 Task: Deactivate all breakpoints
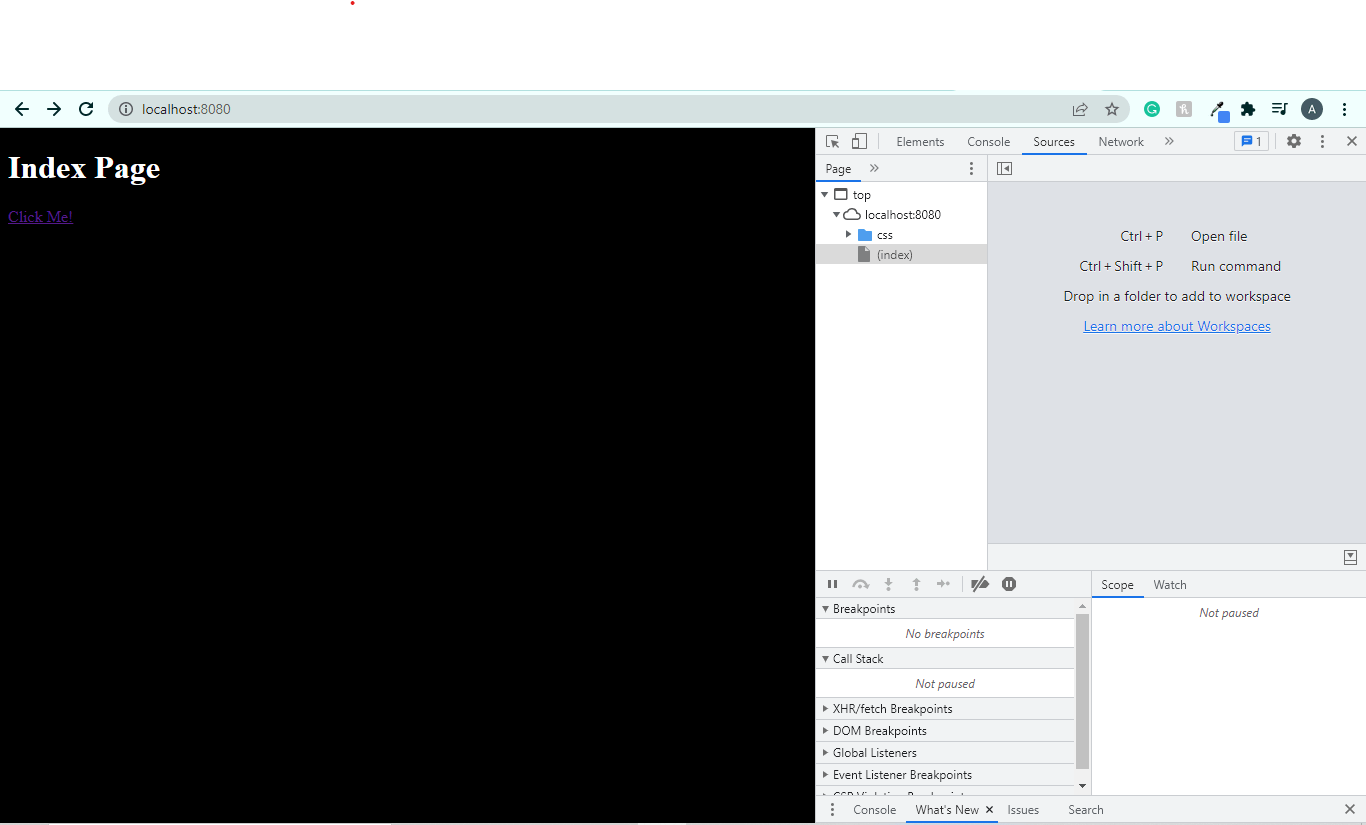(979, 584)
